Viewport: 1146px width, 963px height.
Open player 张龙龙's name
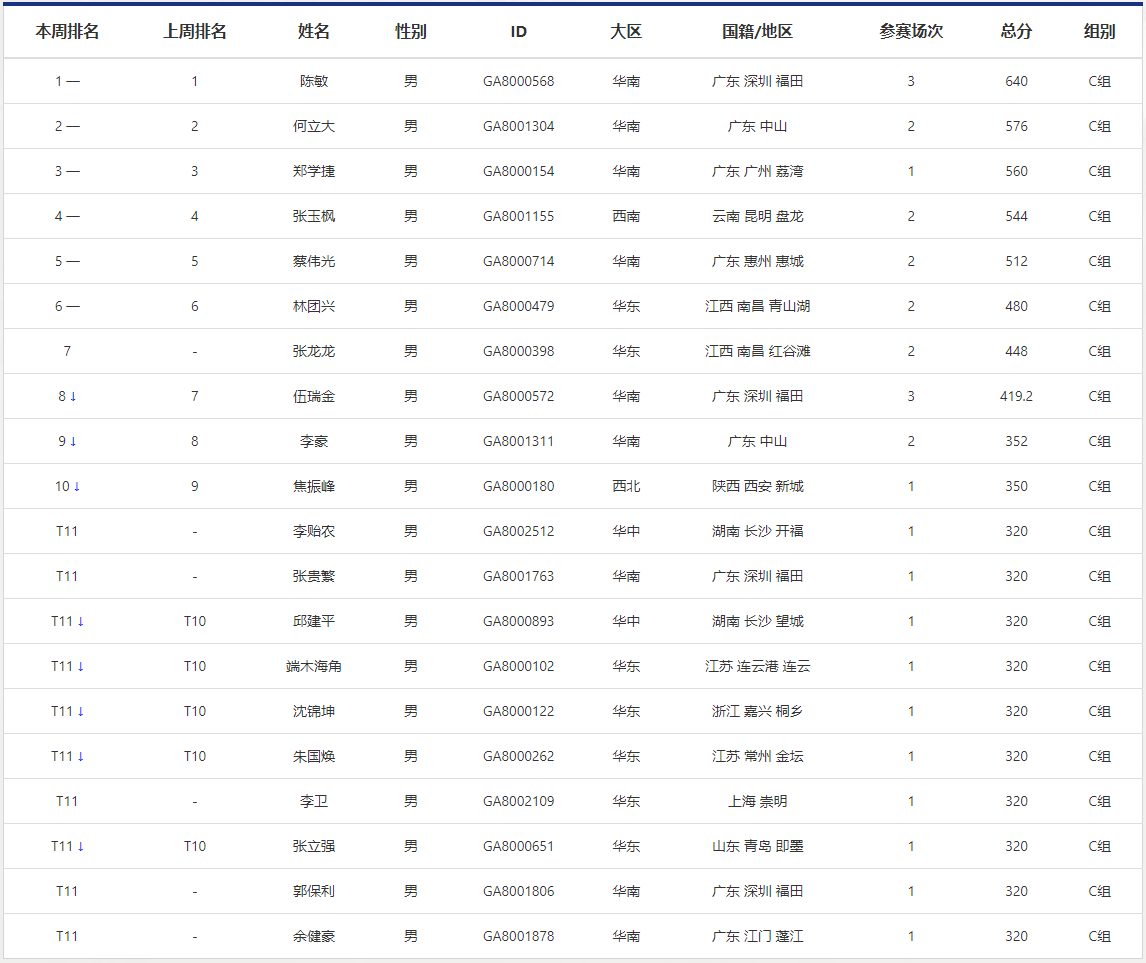coord(314,351)
